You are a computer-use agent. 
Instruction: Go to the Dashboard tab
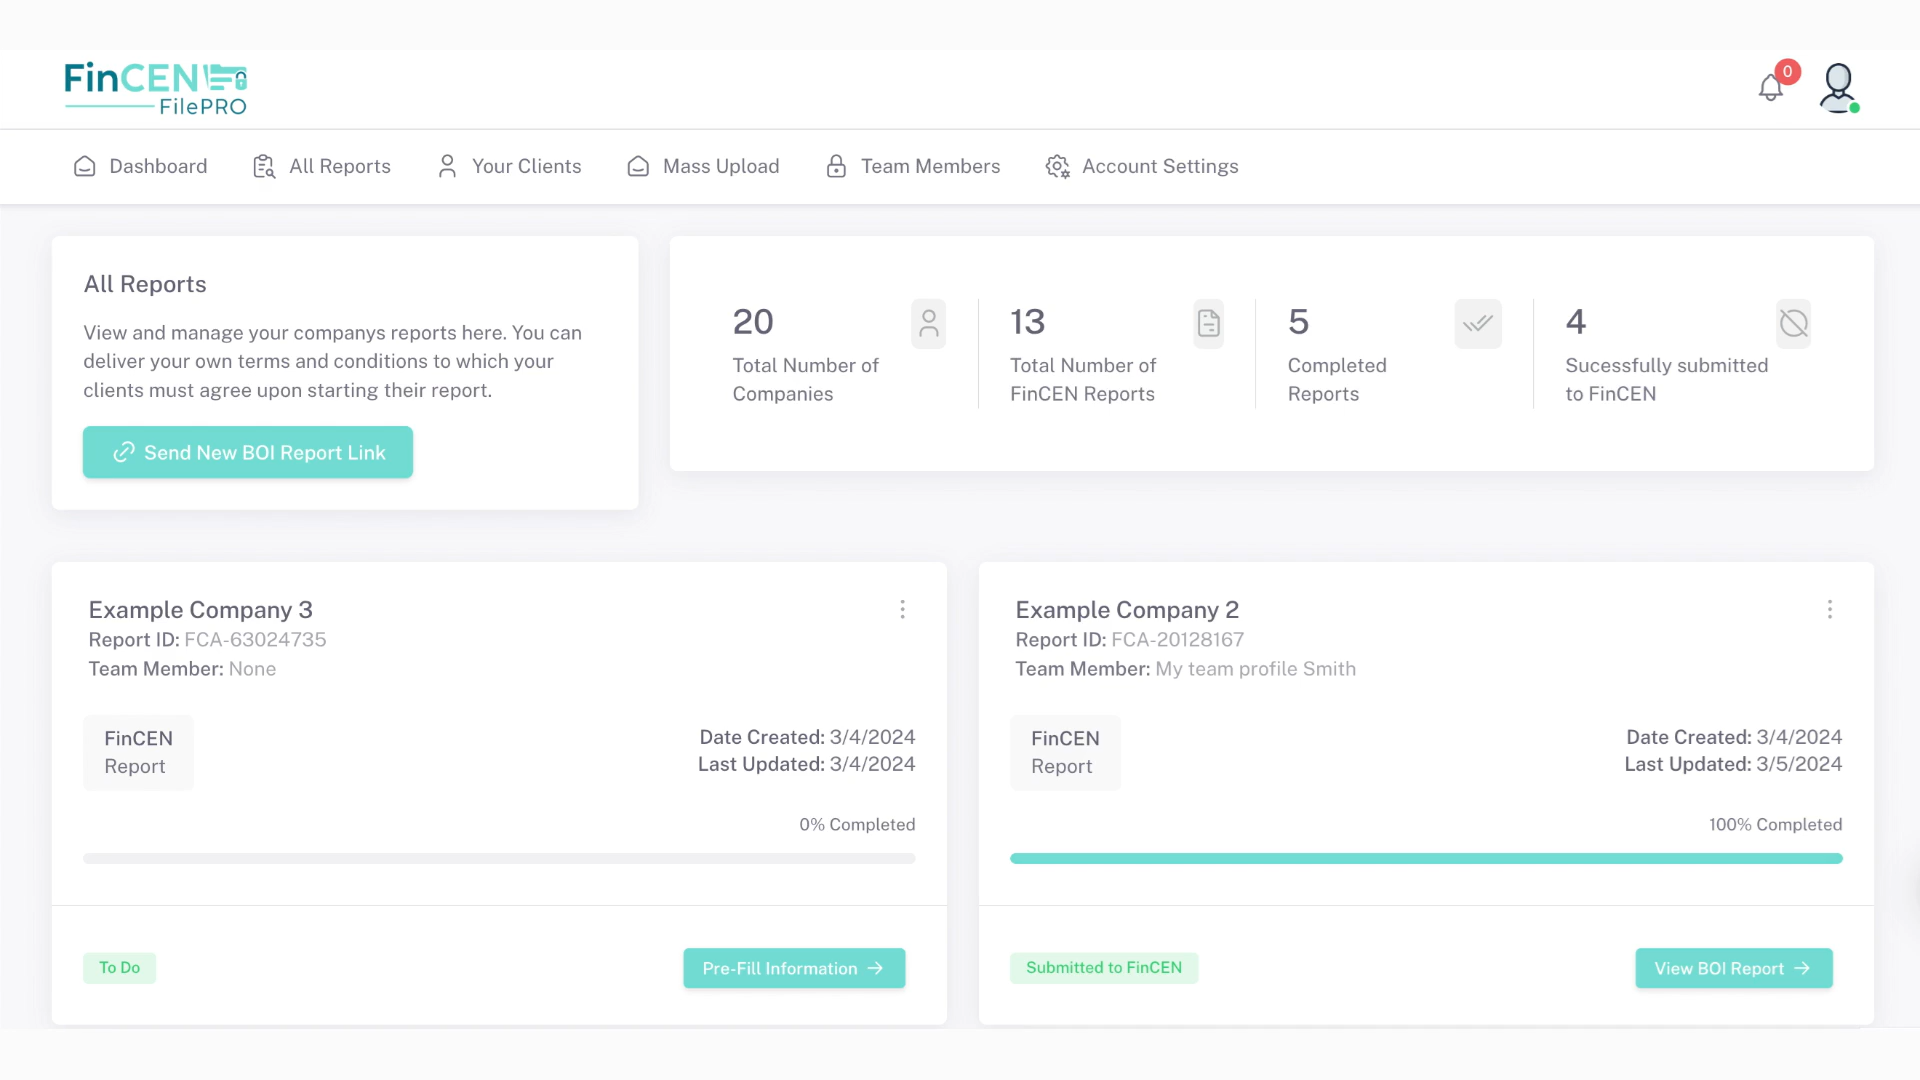click(x=141, y=166)
